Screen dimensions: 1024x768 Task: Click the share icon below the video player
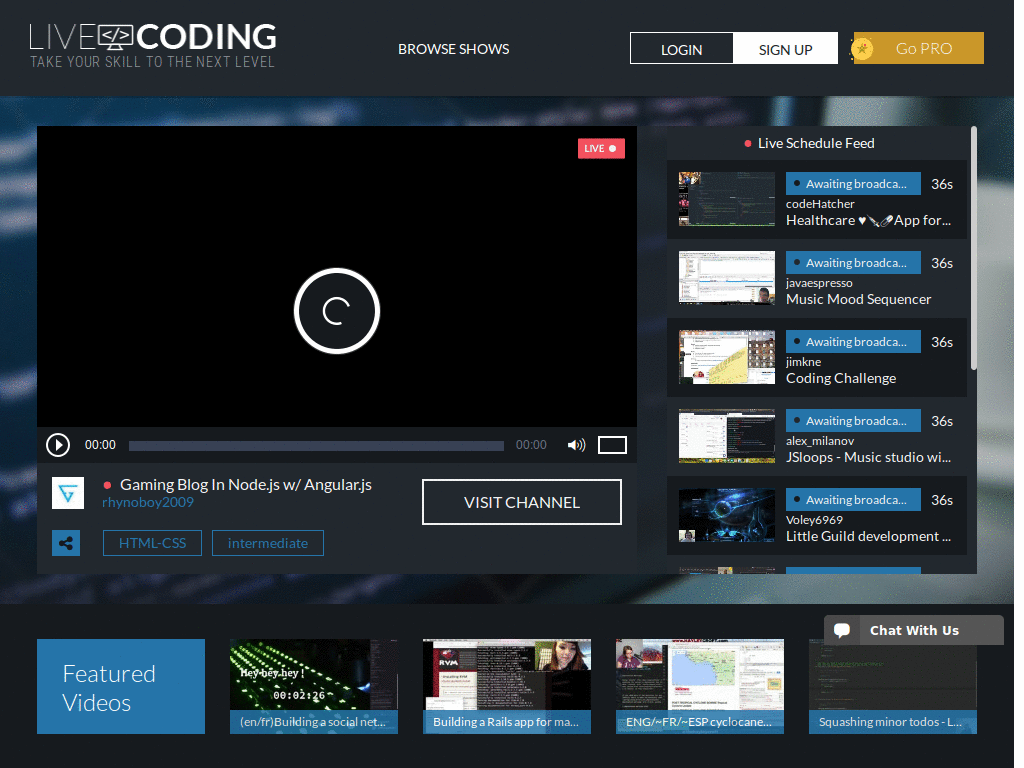[65, 542]
